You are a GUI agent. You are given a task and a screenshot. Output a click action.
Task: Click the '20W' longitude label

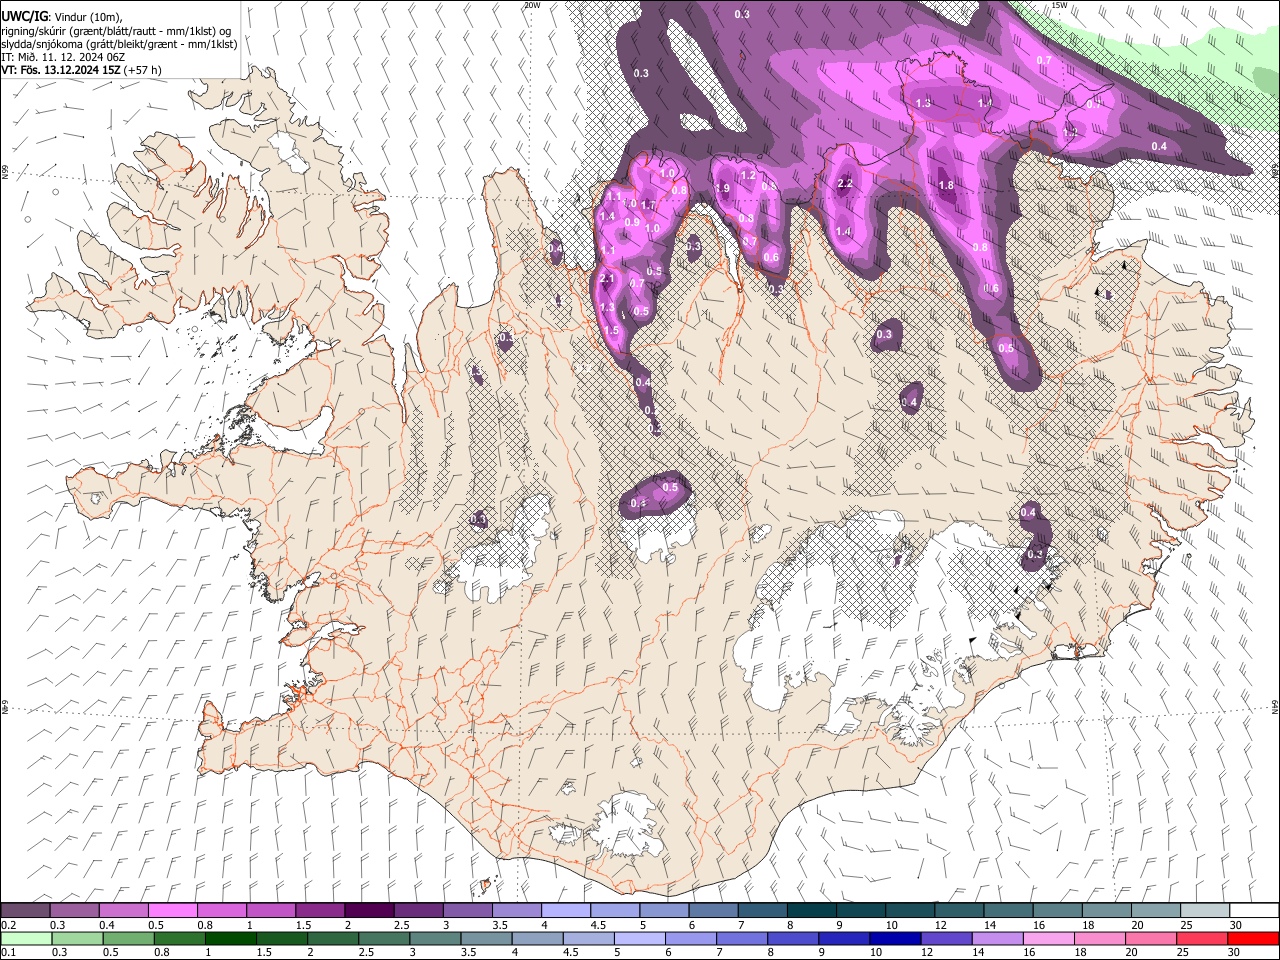click(532, 5)
